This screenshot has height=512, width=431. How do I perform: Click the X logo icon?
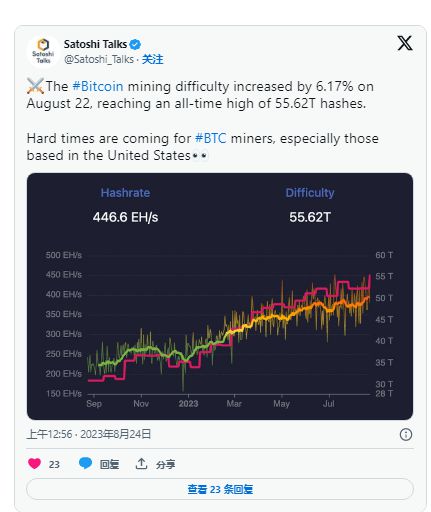405,43
